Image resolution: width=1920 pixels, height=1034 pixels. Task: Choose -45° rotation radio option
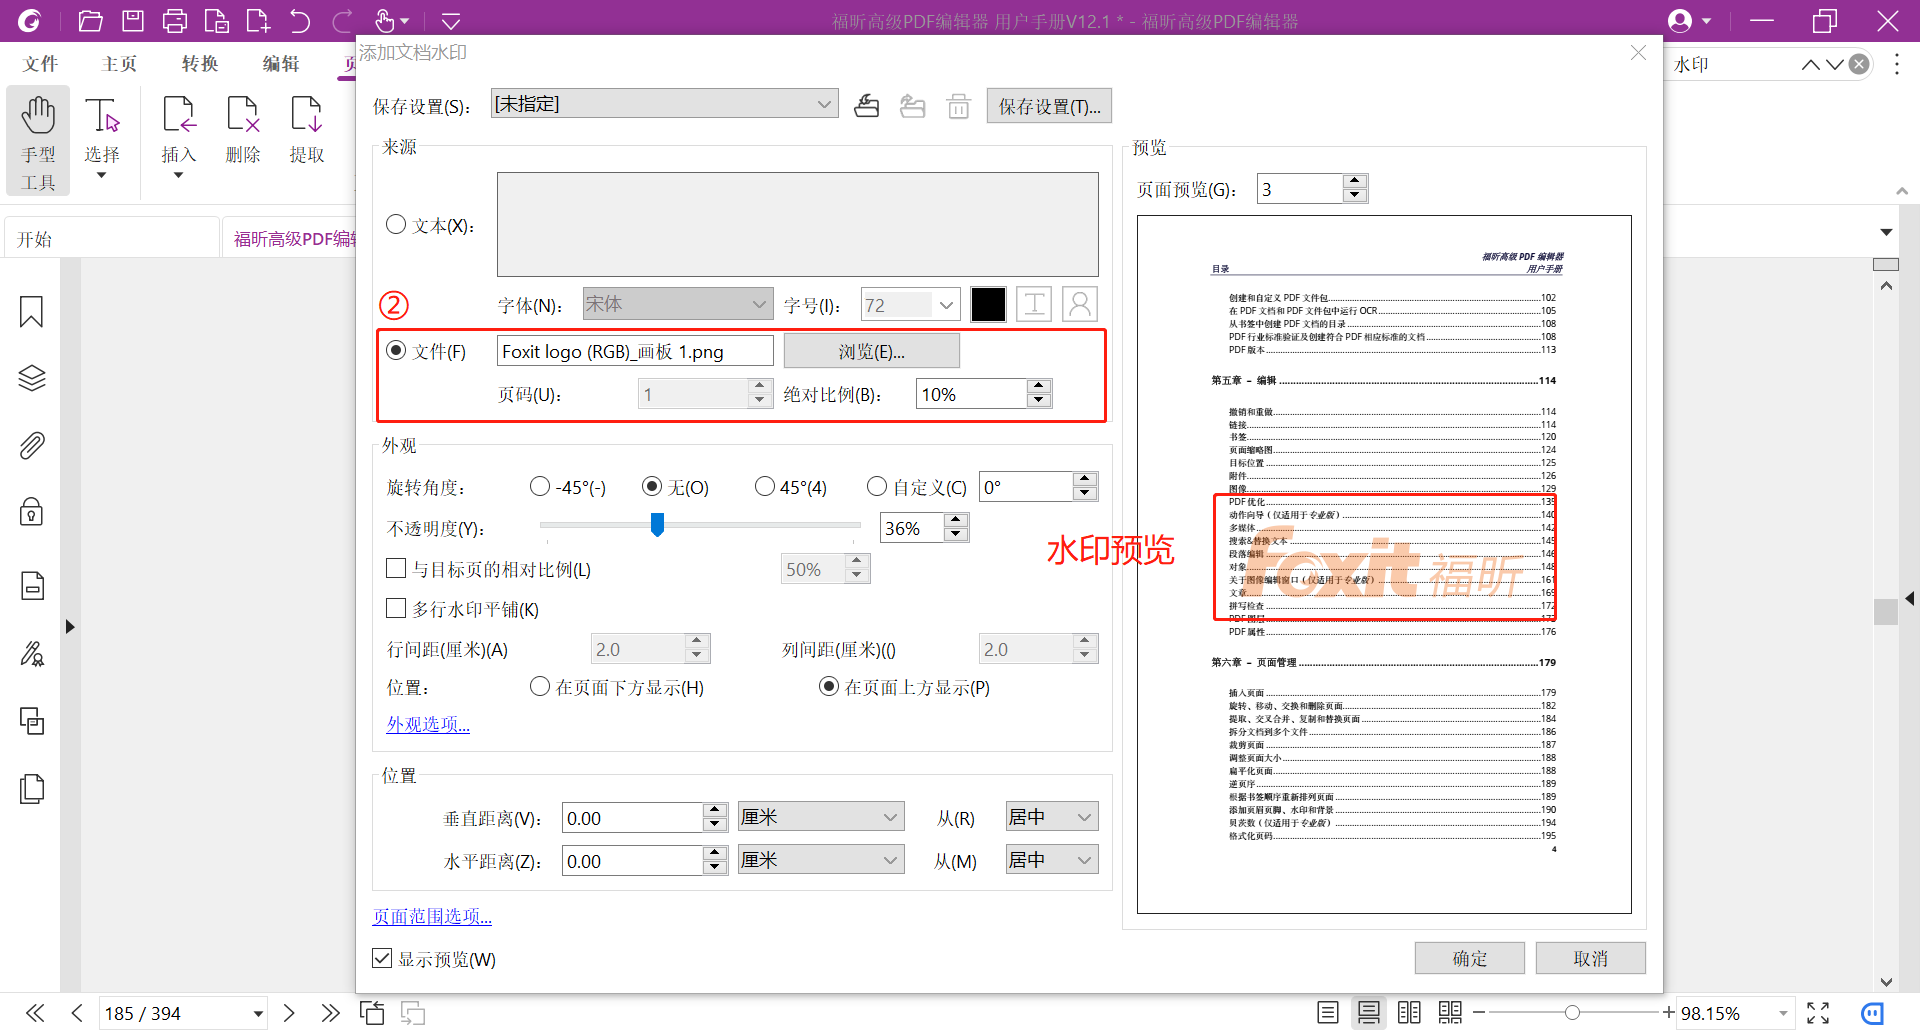(540, 487)
